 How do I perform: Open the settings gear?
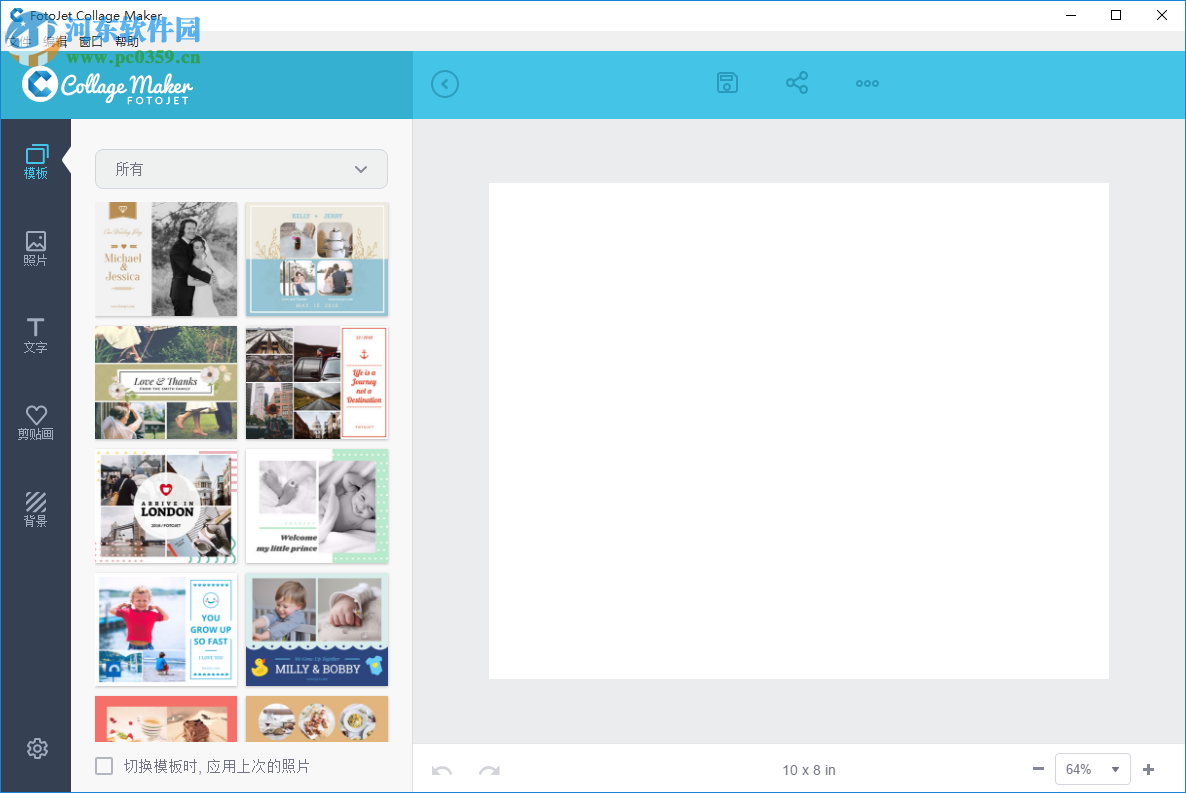(x=37, y=748)
